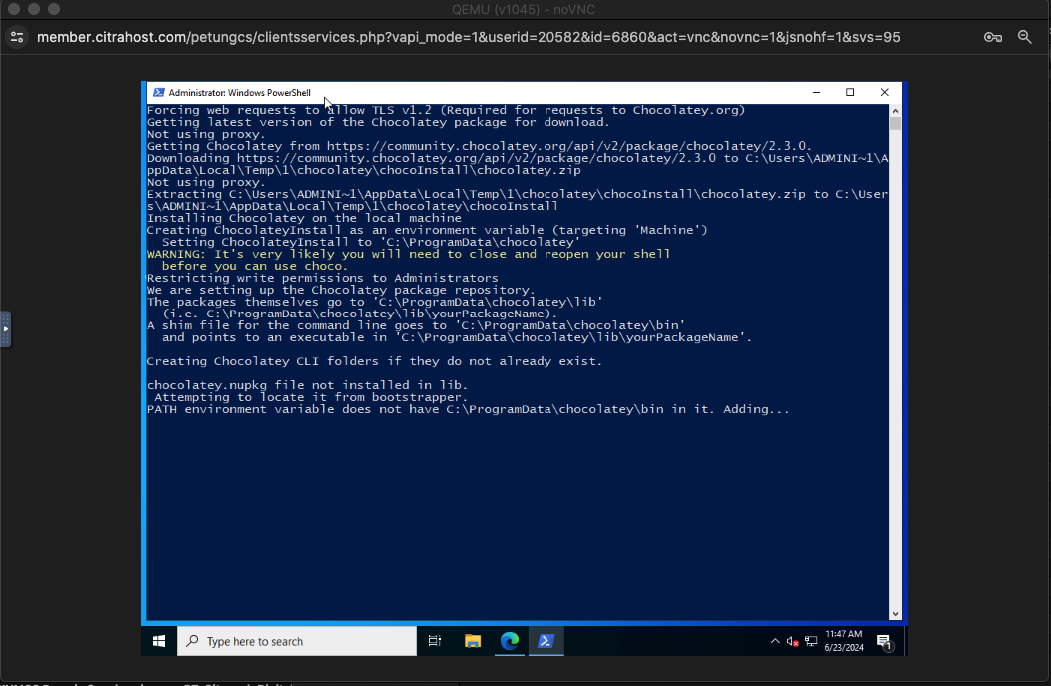1051x686 pixels.
Task: Click 'Restricting write permissions to Administrators' line
Action: tap(322, 278)
